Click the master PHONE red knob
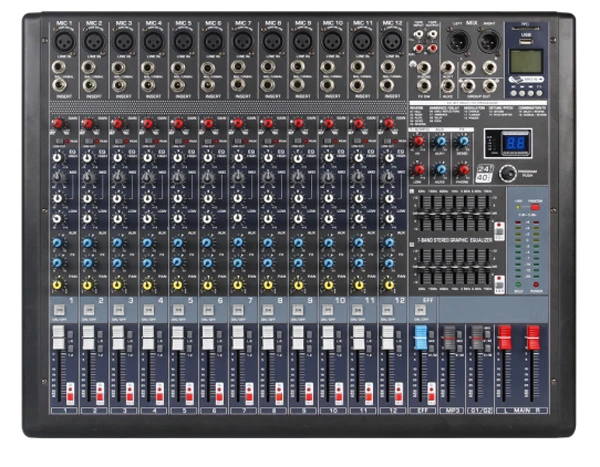The height and width of the screenshot is (467, 600). pos(463,169)
